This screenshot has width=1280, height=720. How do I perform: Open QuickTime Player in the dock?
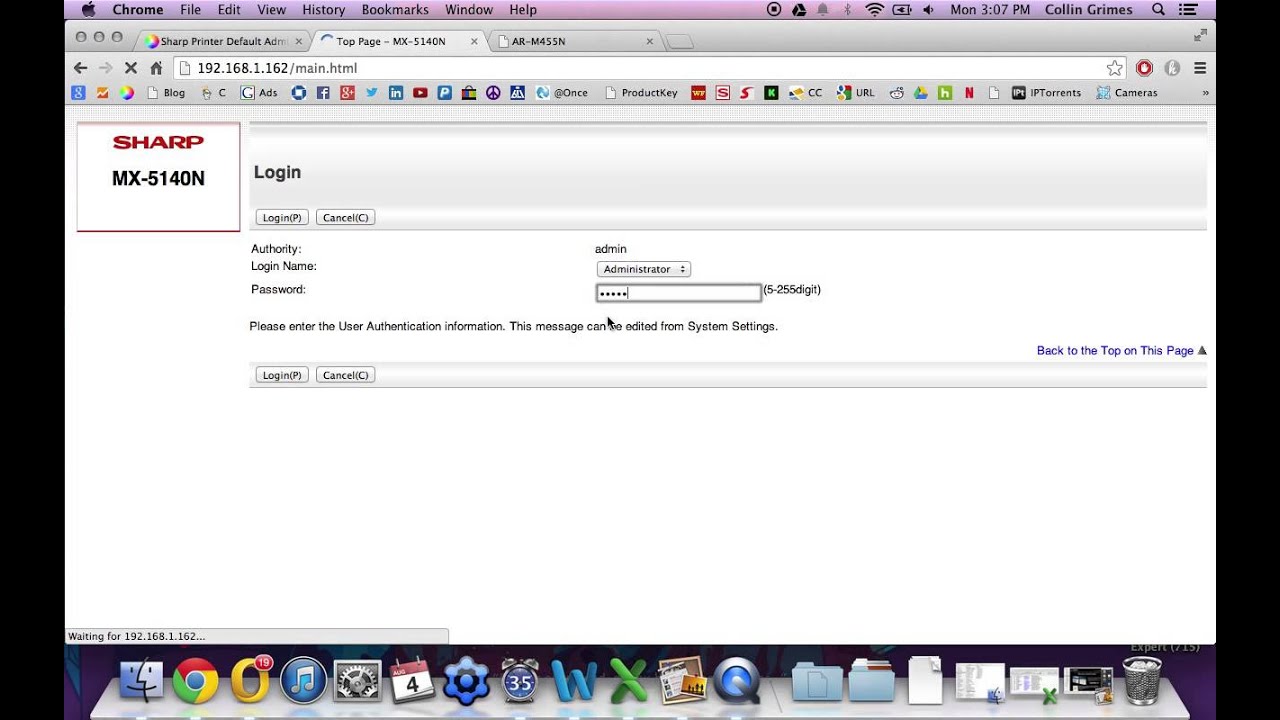pos(737,682)
